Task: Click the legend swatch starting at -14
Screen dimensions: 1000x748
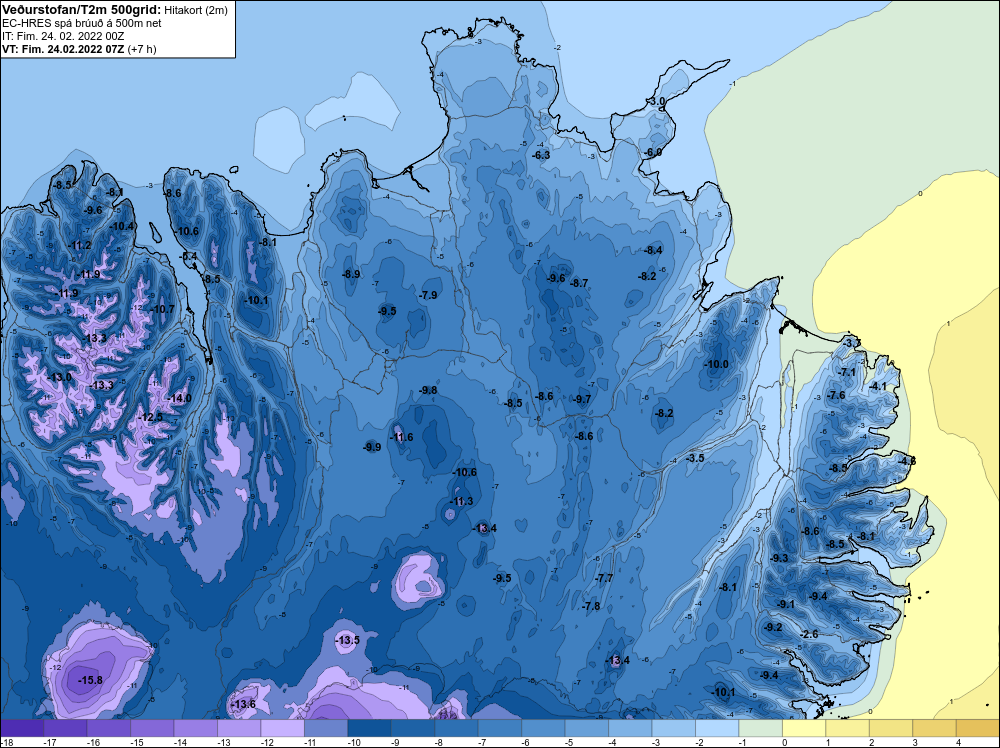Action: pyautogui.click(x=196, y=729)
